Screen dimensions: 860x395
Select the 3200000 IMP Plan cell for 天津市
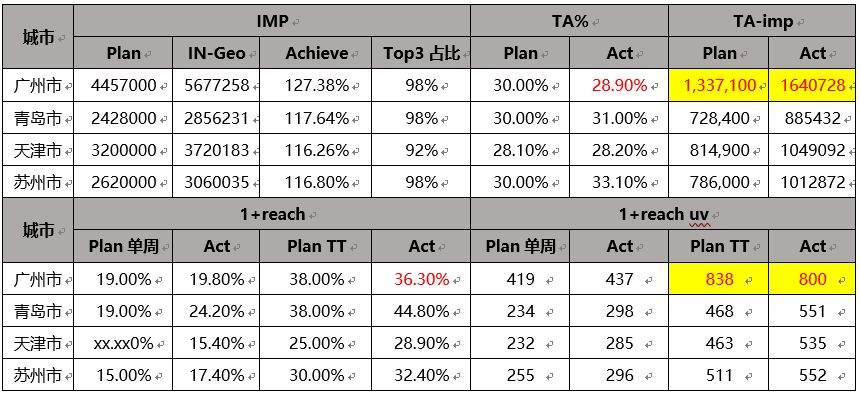click(x=123, y=150)
